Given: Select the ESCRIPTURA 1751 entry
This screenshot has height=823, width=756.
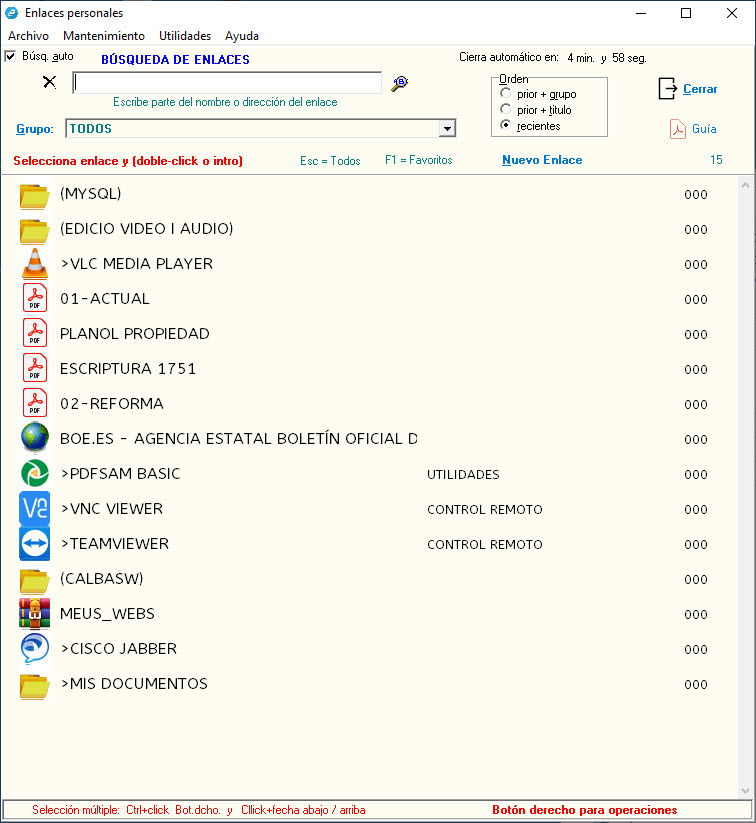Looking at the screenshot, I should (x=128, y=368).
